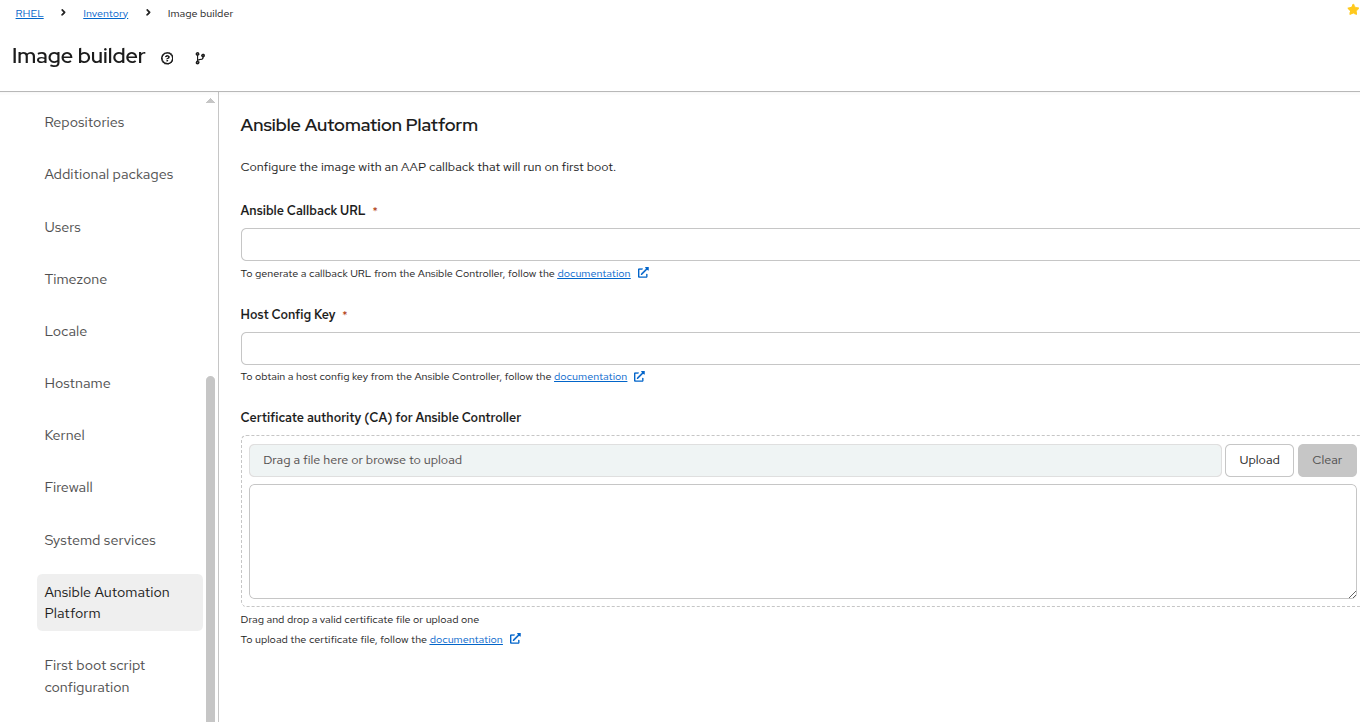1360x722 pixels.
Task: Open callback URL documentation link
Action: point(593,274)
